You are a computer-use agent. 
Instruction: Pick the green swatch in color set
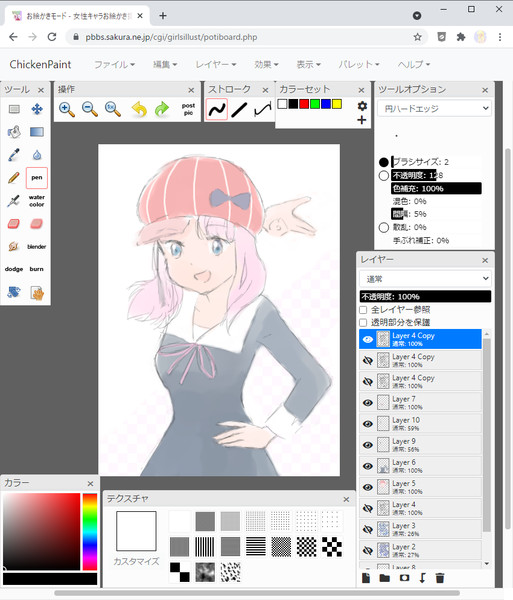(x=315, y=104)
